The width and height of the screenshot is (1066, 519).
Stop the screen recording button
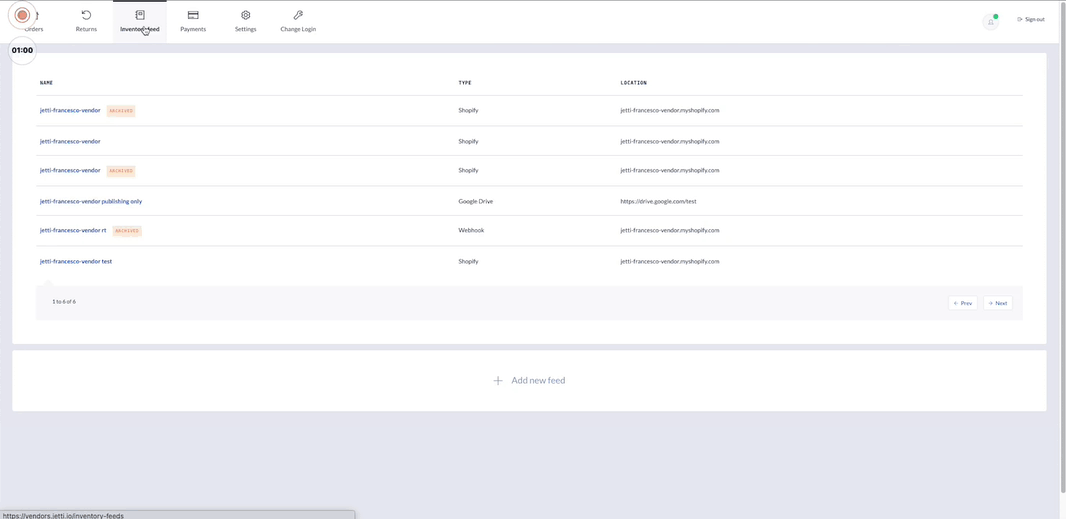22,15
